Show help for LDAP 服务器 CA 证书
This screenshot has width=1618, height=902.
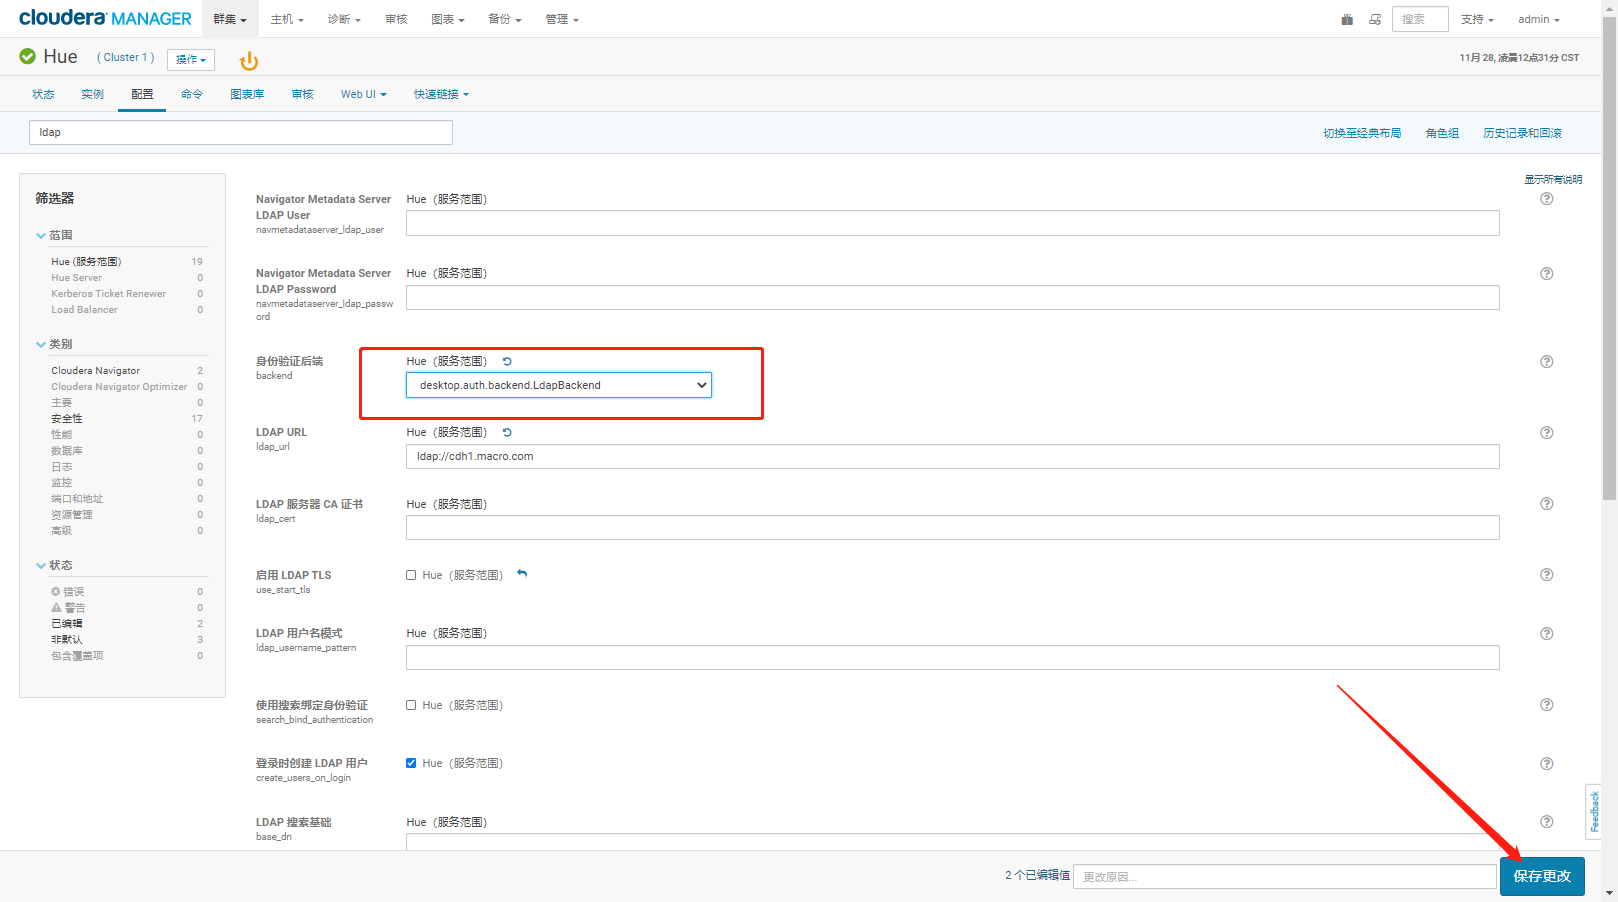[1547, 504]
